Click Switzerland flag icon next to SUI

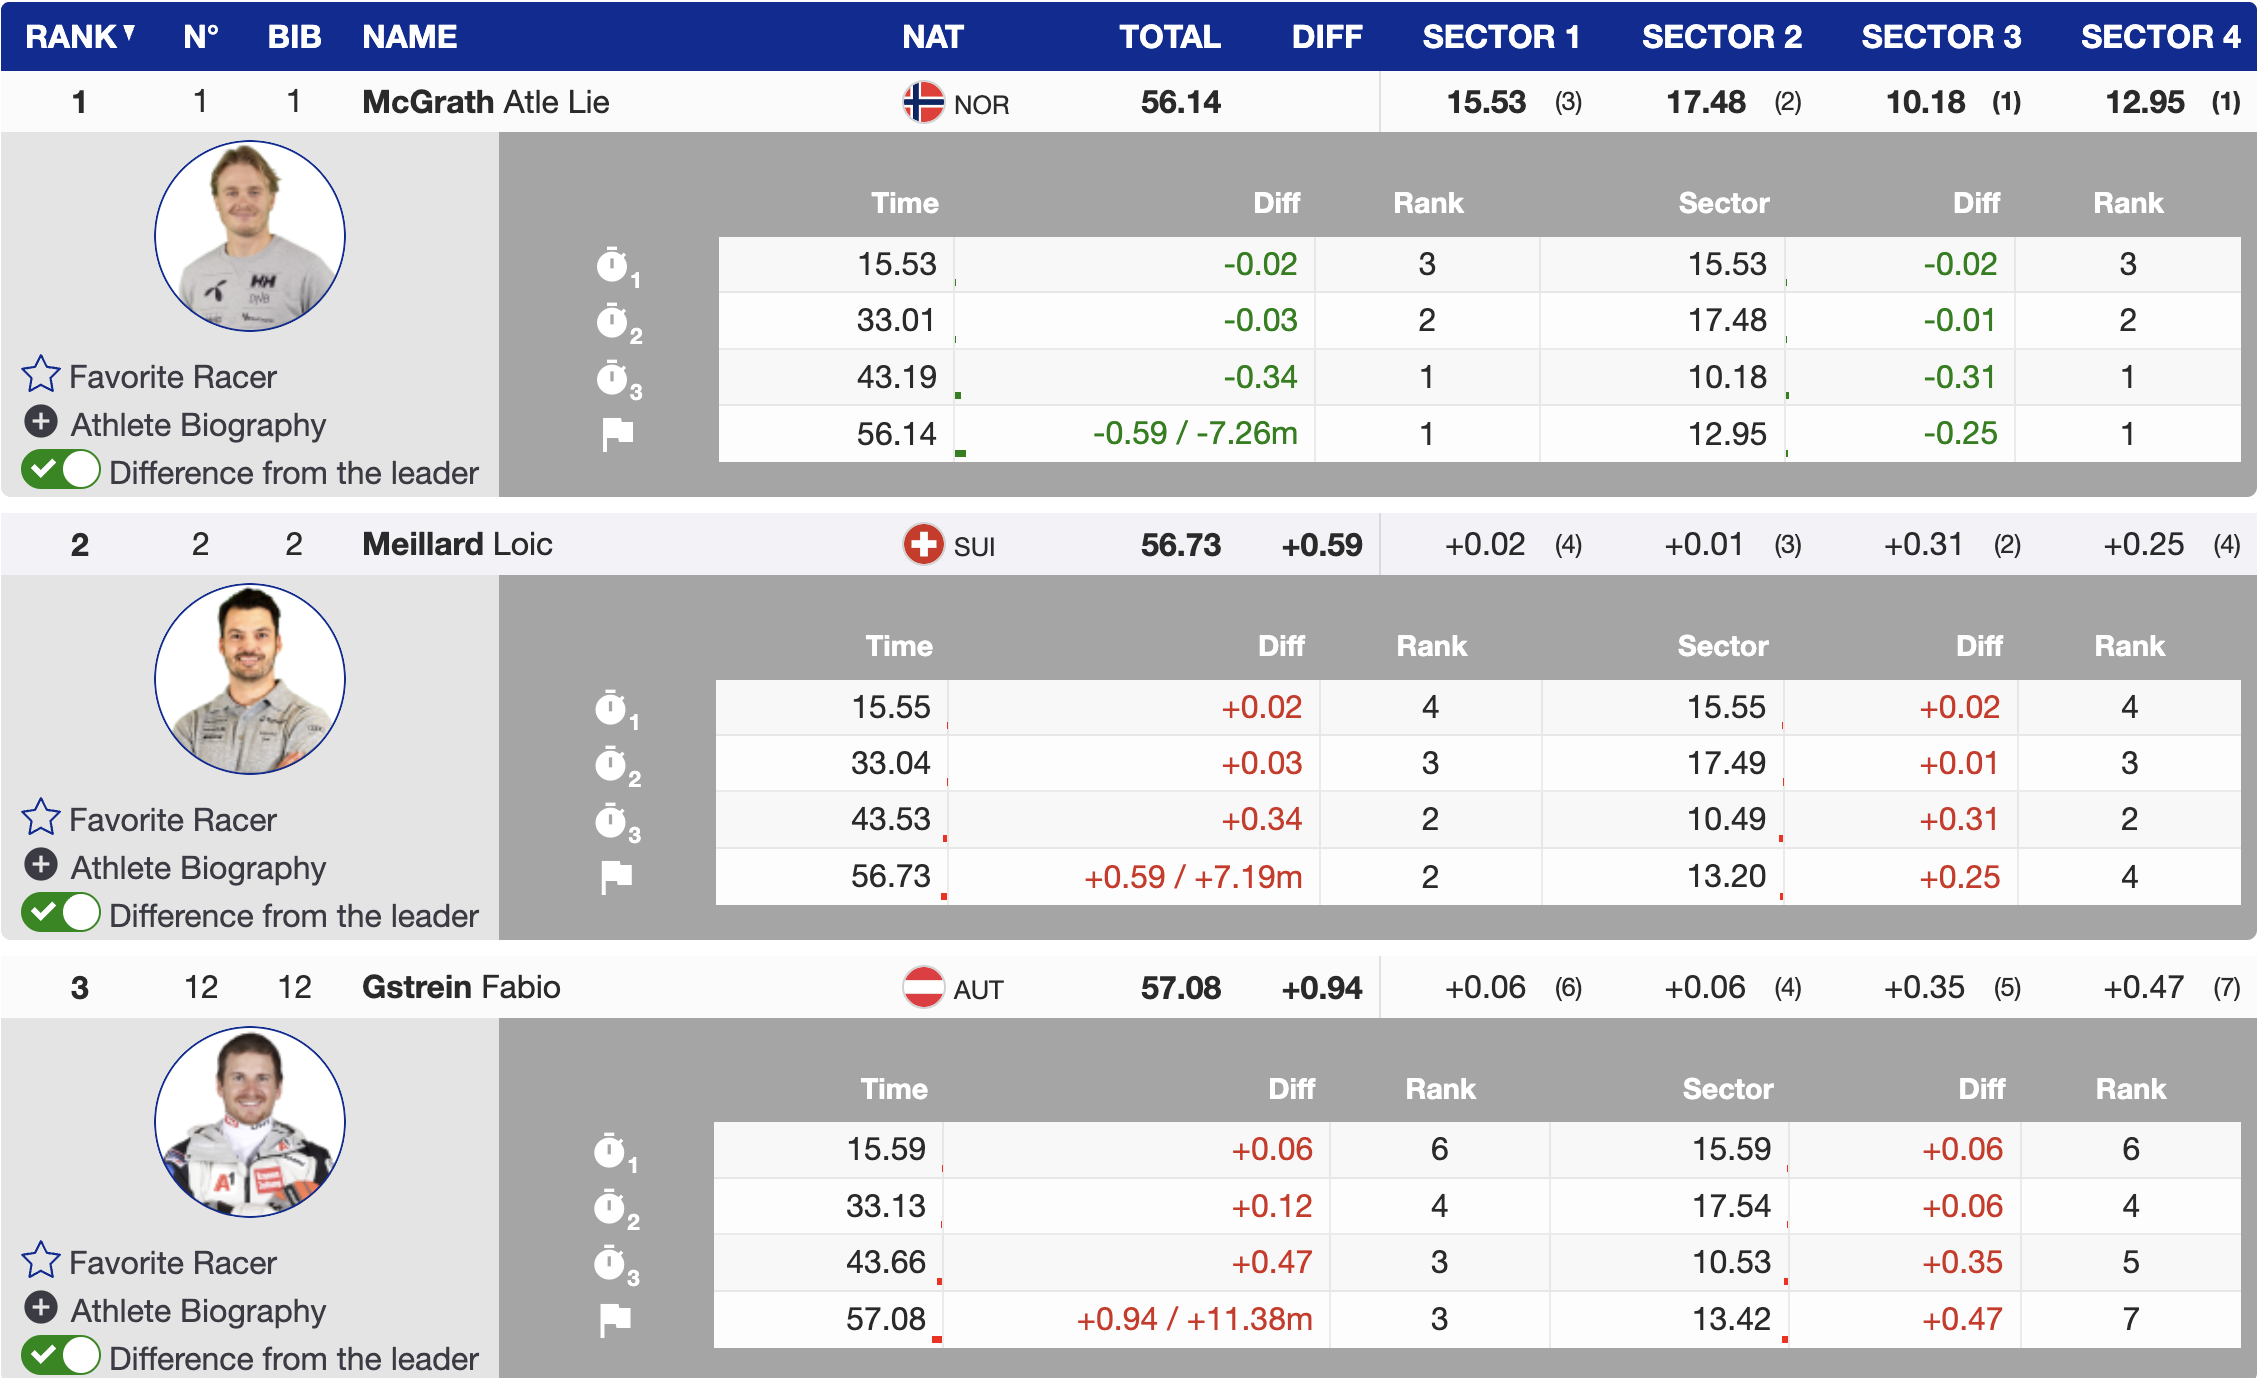click(923, 545)
